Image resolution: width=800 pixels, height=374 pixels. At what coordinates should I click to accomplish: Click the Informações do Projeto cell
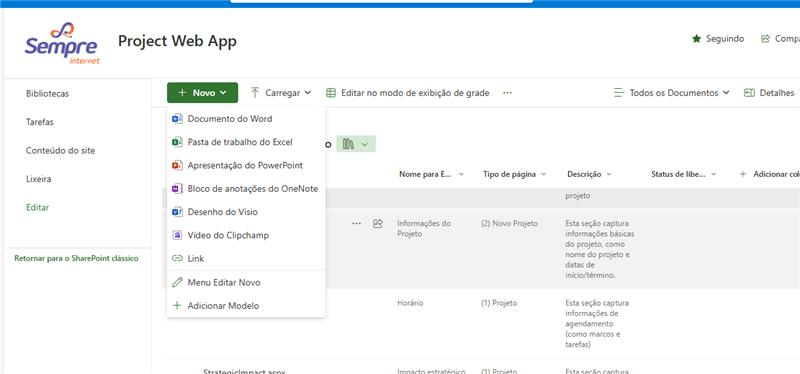[x=424, y=229]
